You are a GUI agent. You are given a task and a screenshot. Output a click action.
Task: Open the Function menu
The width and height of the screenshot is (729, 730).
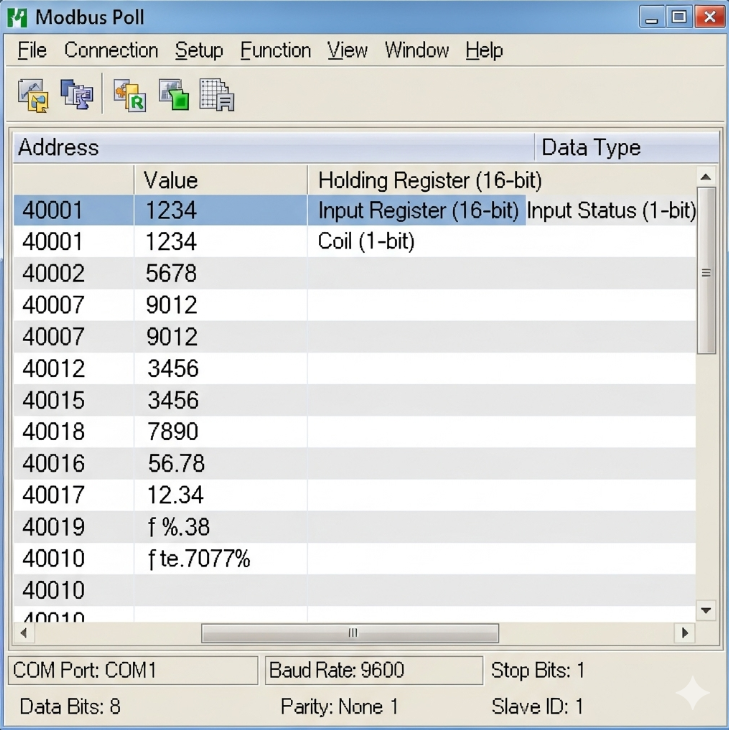pos(276,50)
